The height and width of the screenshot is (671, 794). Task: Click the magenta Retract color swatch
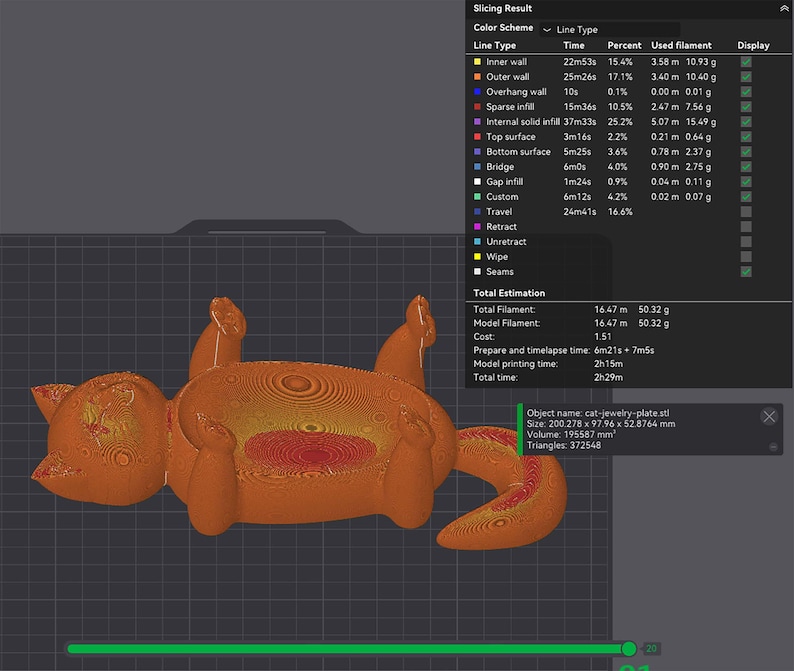[x=477, y=226]
